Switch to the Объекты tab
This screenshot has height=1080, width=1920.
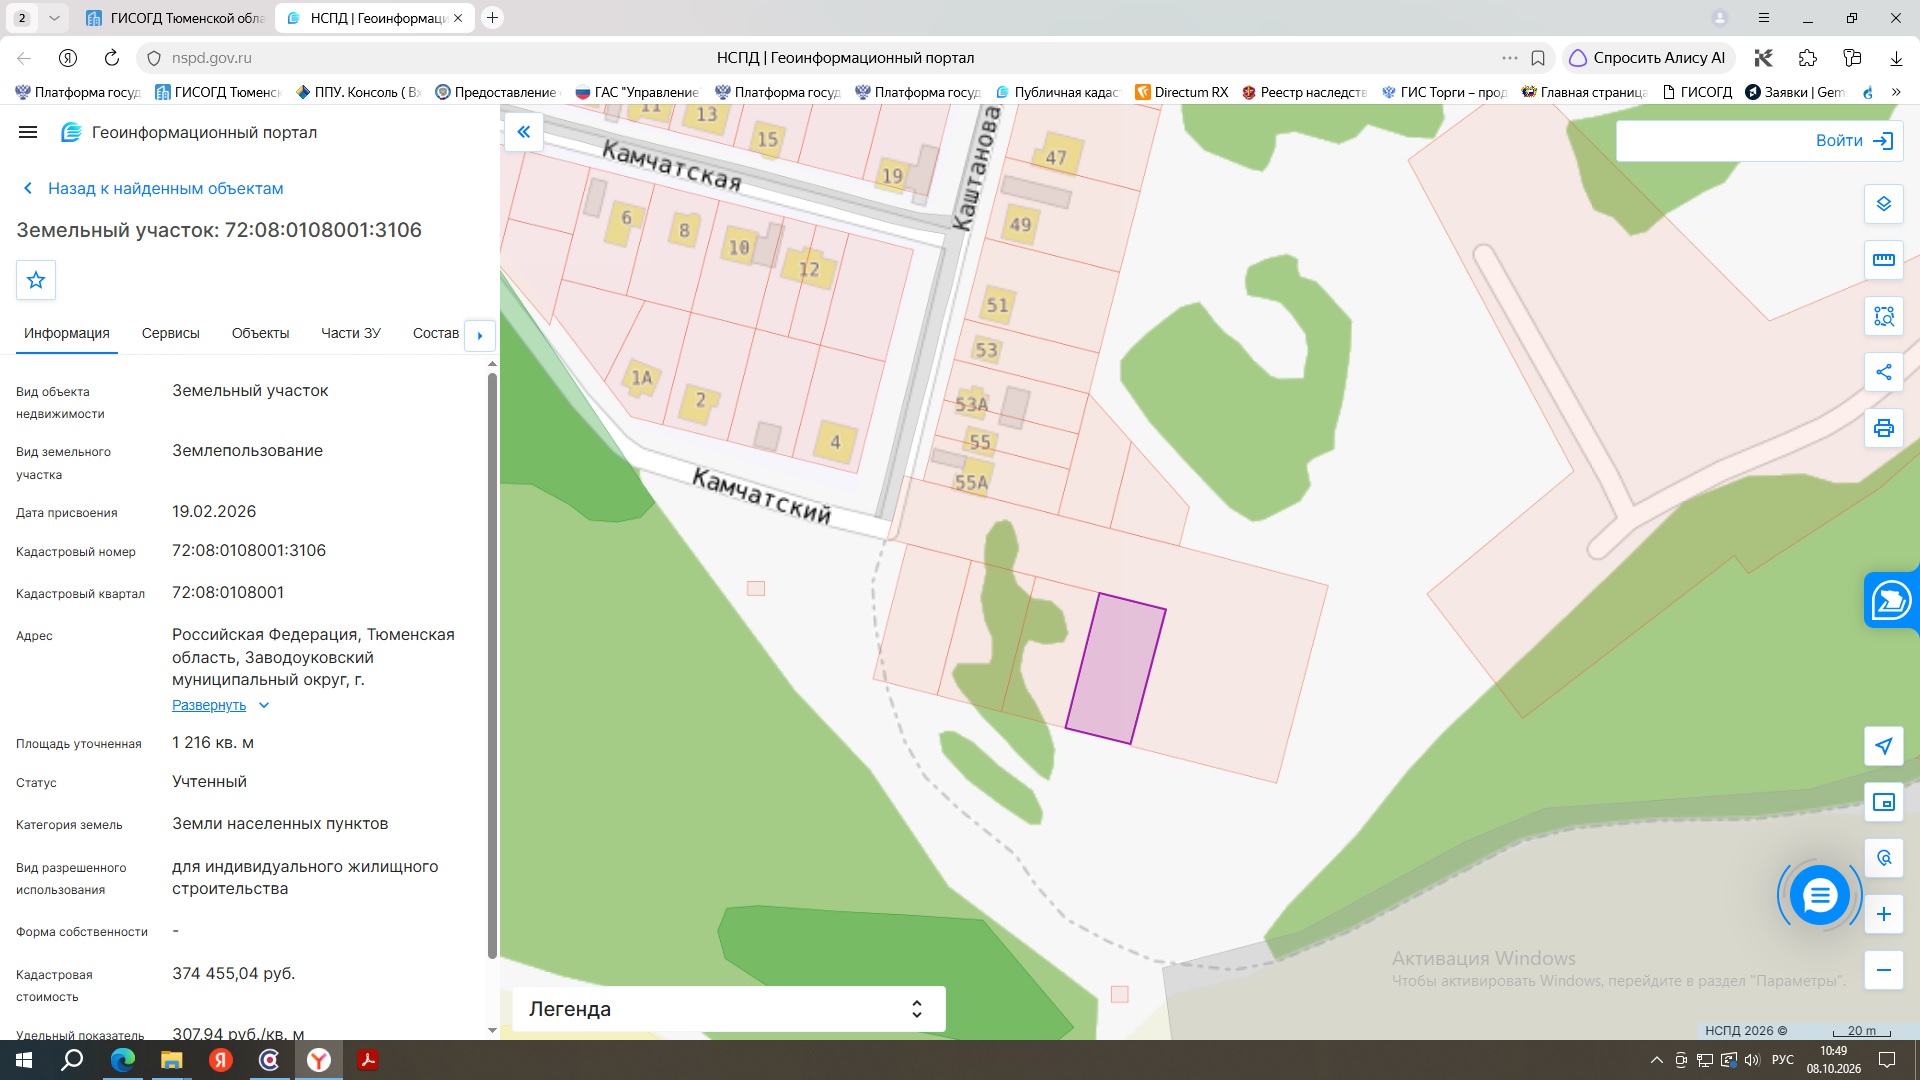[260, 333]
